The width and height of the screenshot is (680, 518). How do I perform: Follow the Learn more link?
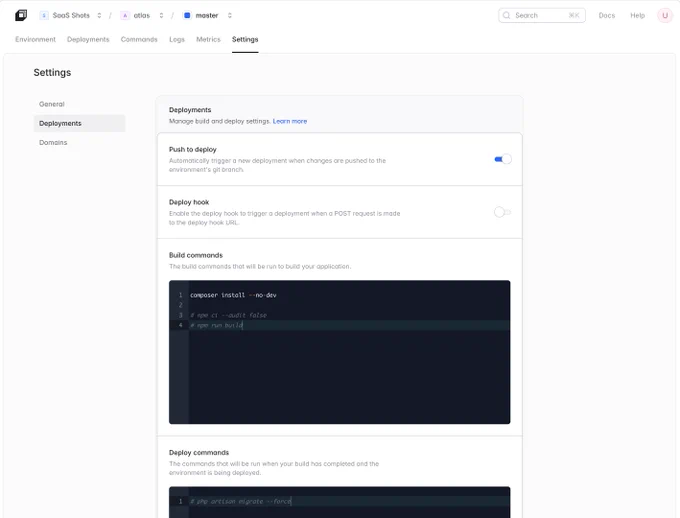tap(290, 121)
